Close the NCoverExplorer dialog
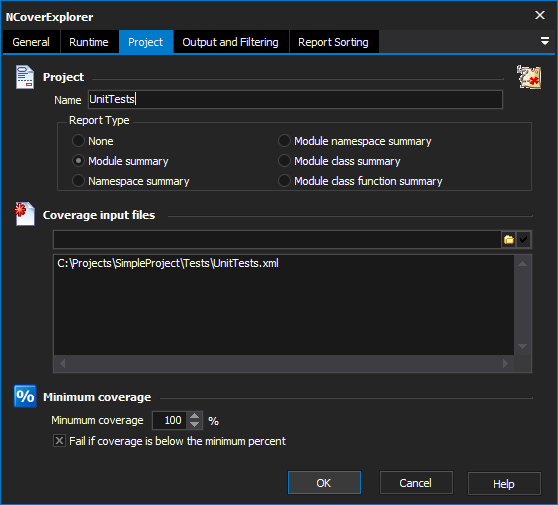 tap(540, 15)
